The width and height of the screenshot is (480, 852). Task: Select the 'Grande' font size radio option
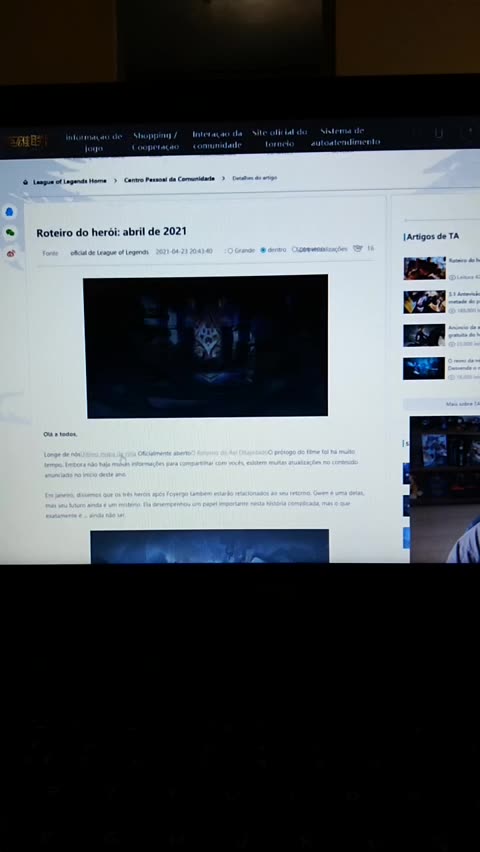point(230,250)
